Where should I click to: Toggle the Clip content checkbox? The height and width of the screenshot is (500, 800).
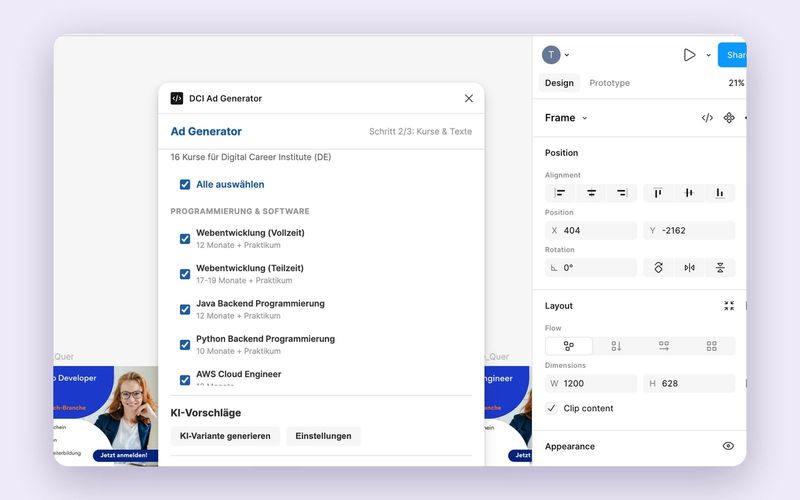pos(551,408)
